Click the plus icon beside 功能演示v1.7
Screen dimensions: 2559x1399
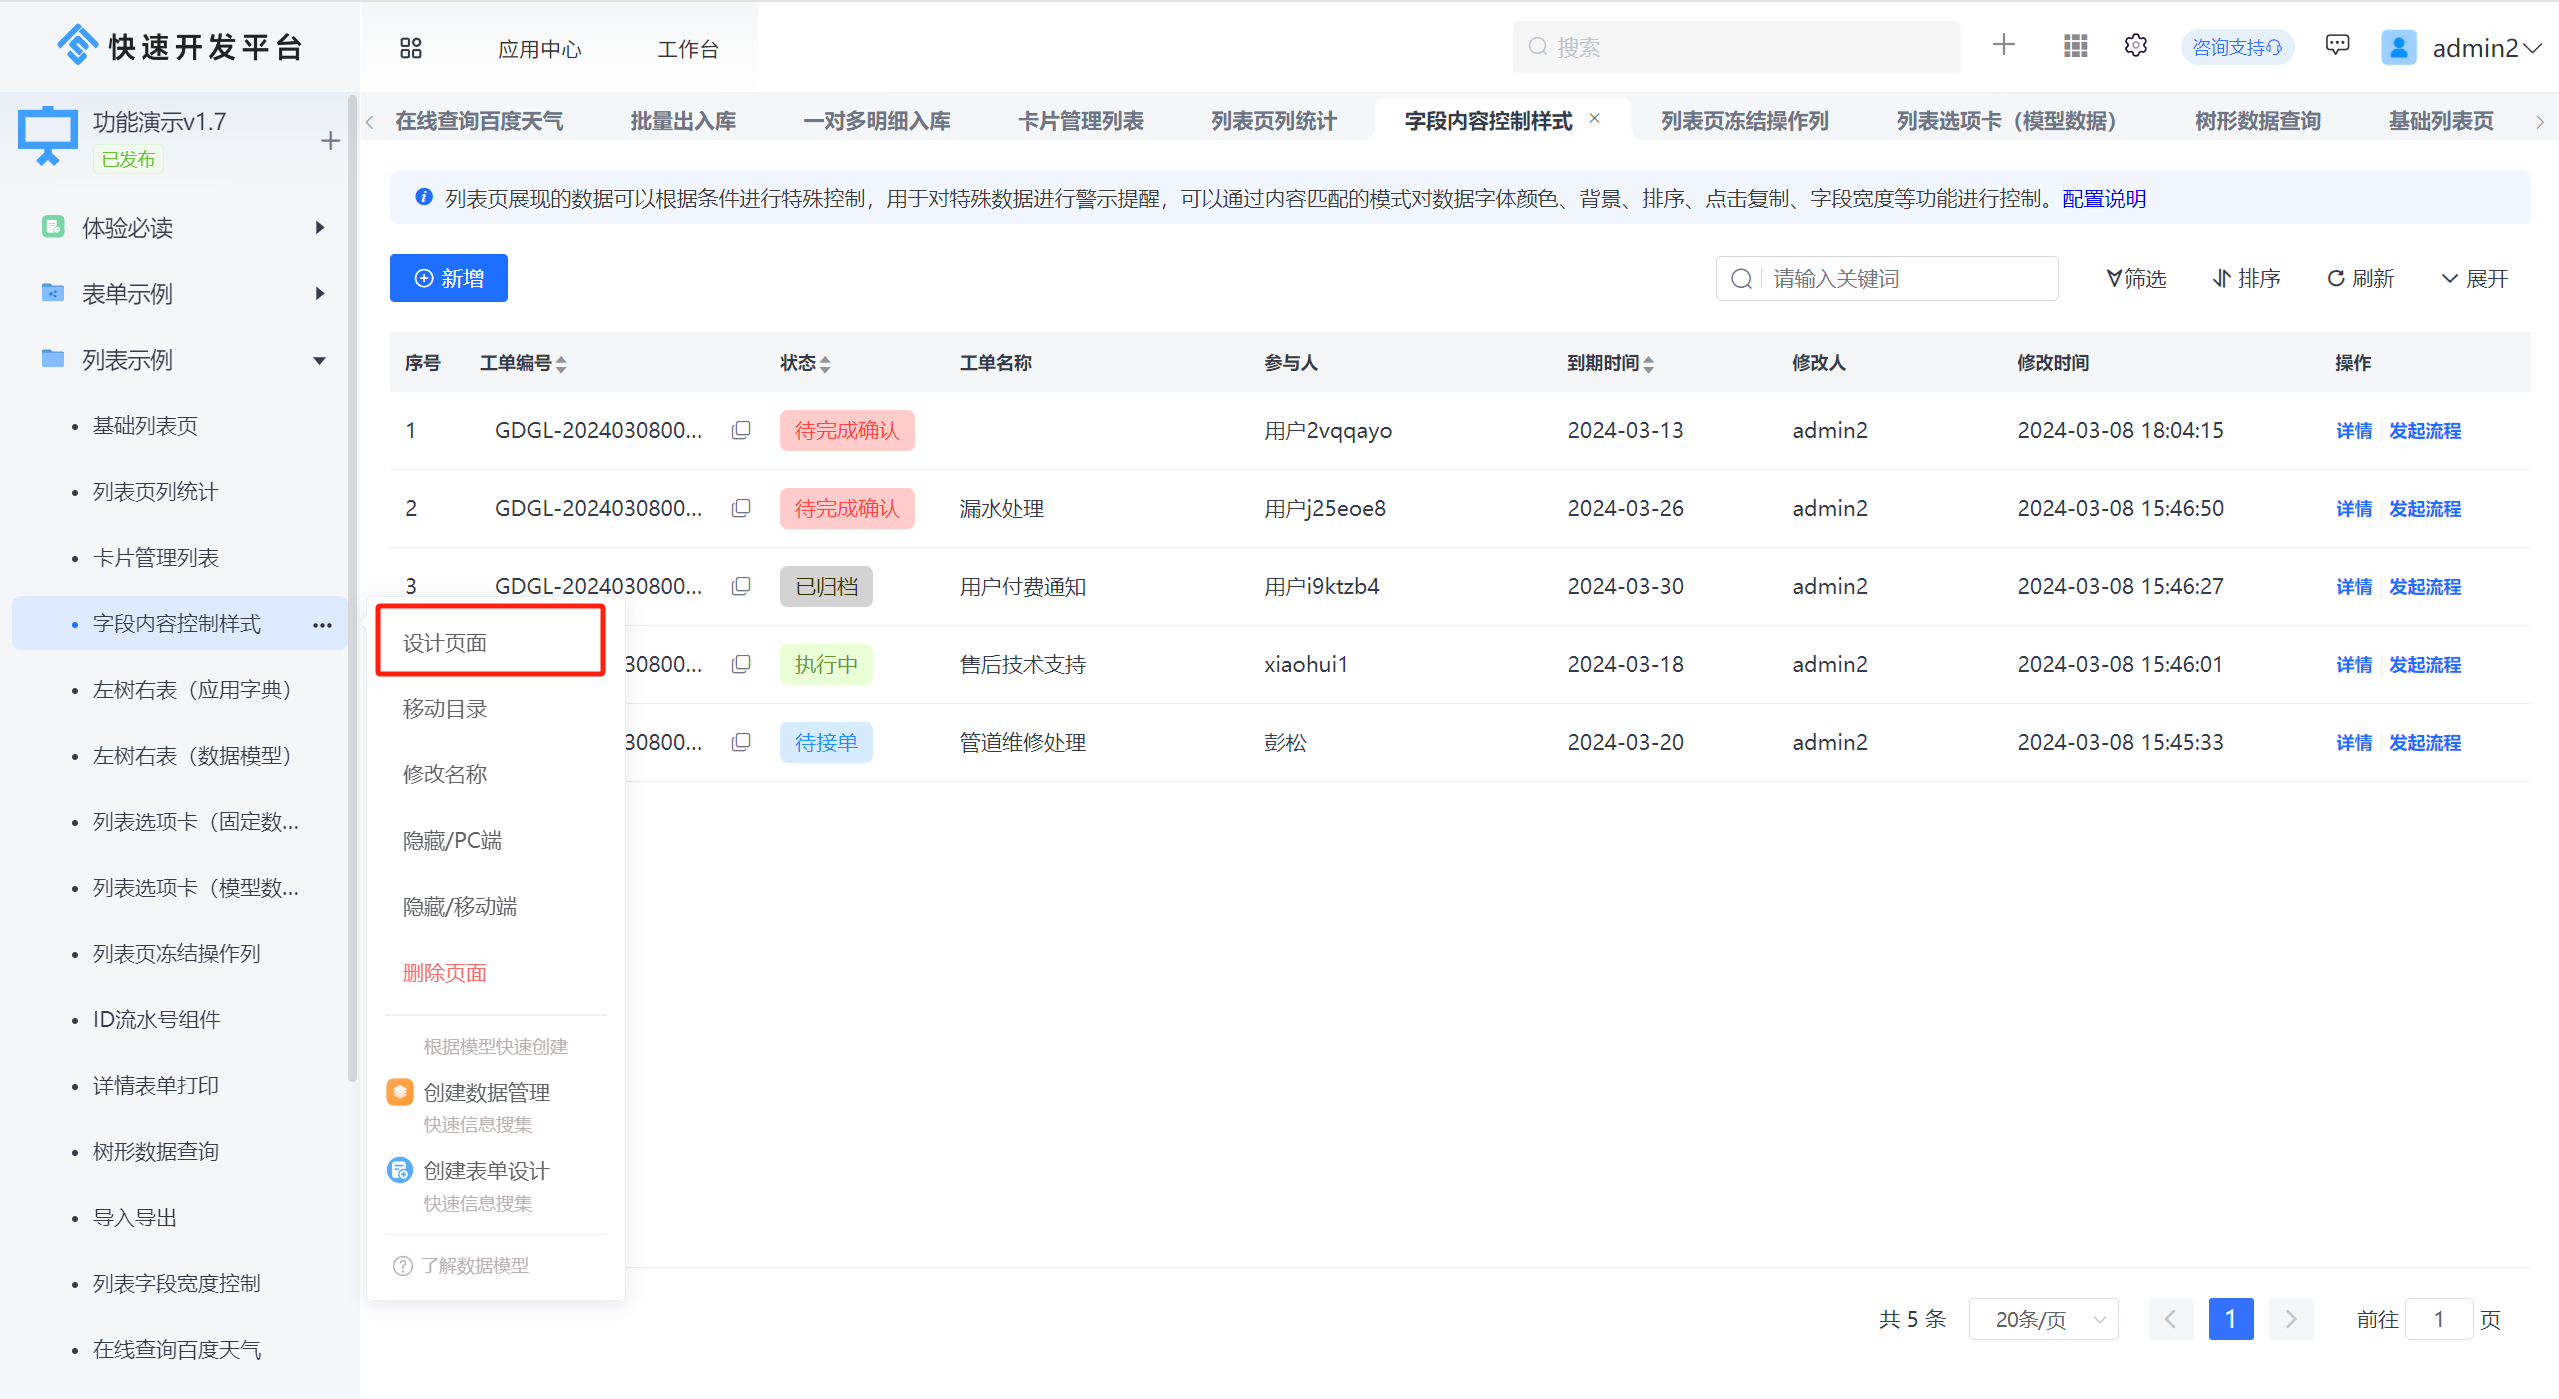330,141
